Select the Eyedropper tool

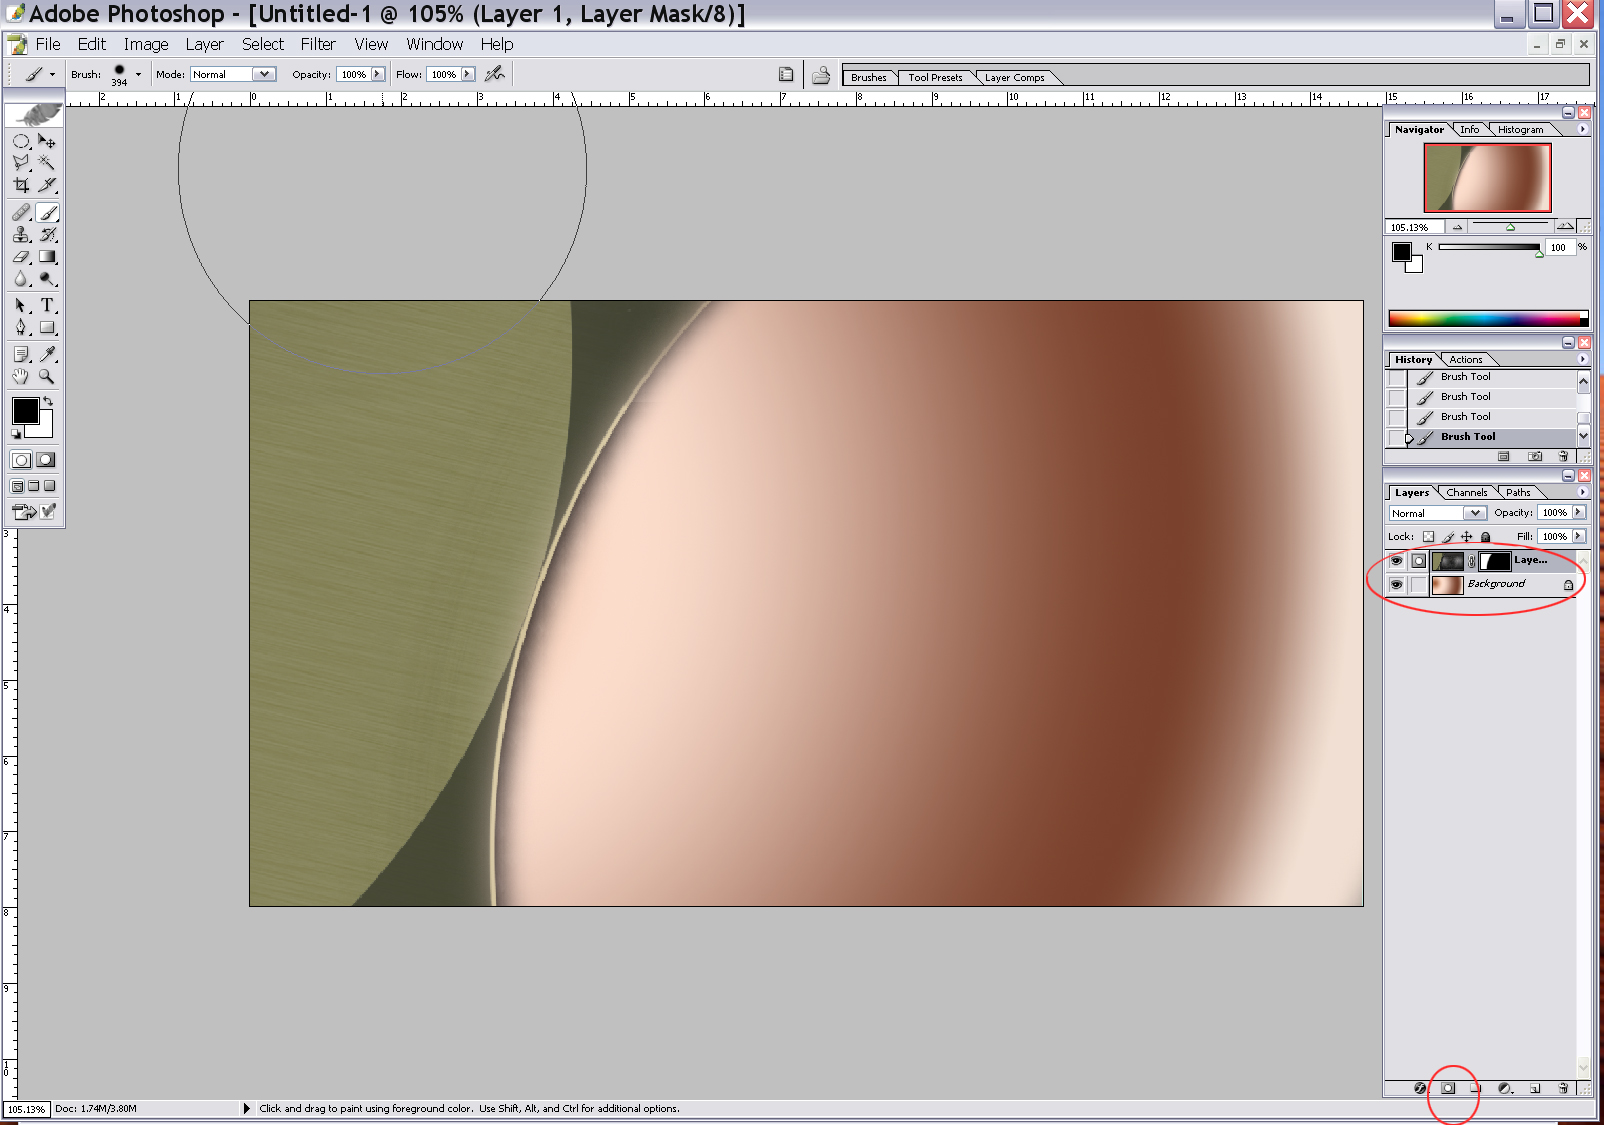tap(47, 354)
